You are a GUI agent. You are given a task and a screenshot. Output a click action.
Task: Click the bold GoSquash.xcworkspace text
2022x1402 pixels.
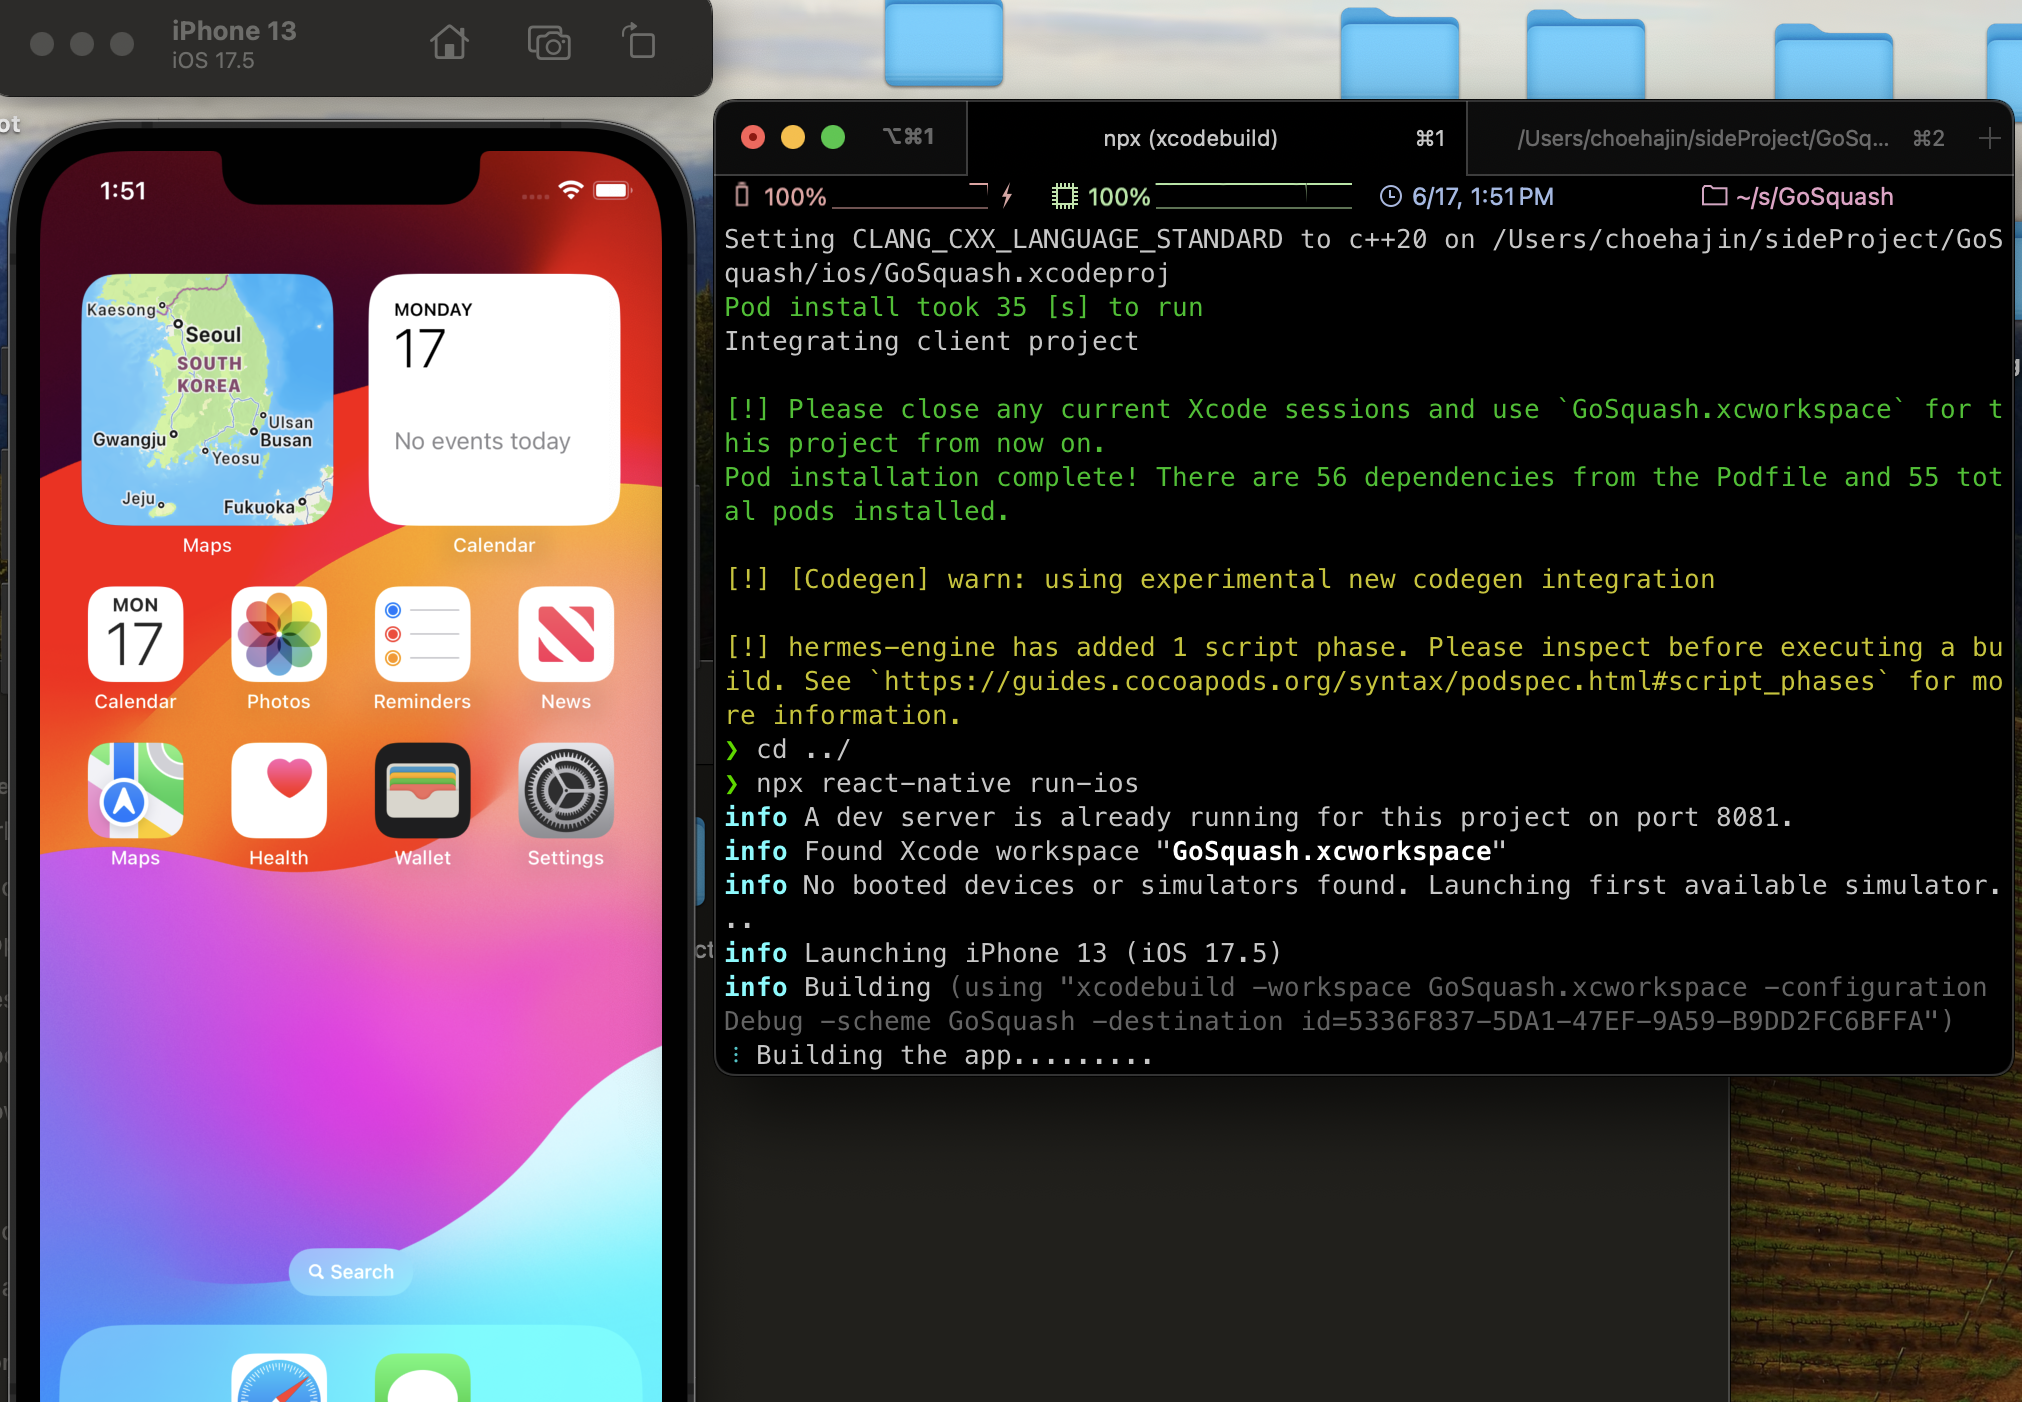click(1331, 851)
